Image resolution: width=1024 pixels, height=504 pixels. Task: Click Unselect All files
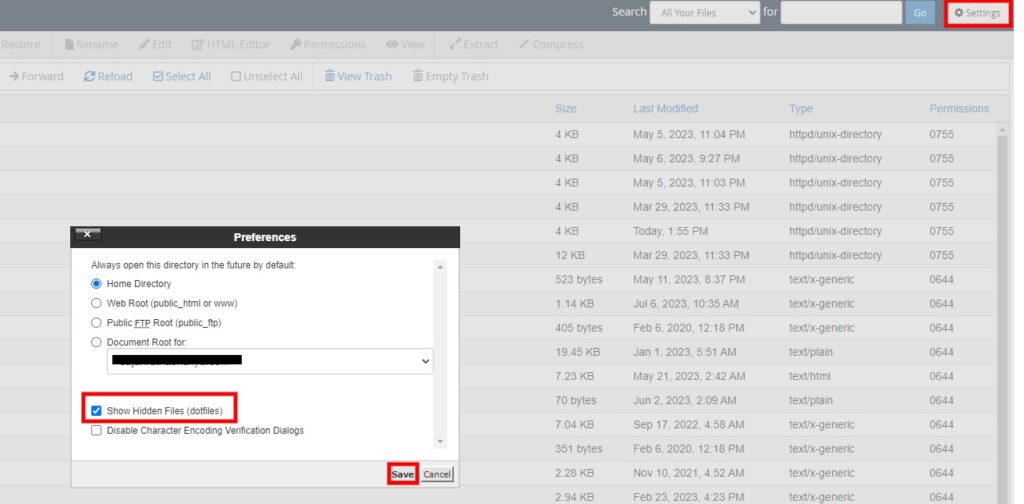(x=266, y=76)
